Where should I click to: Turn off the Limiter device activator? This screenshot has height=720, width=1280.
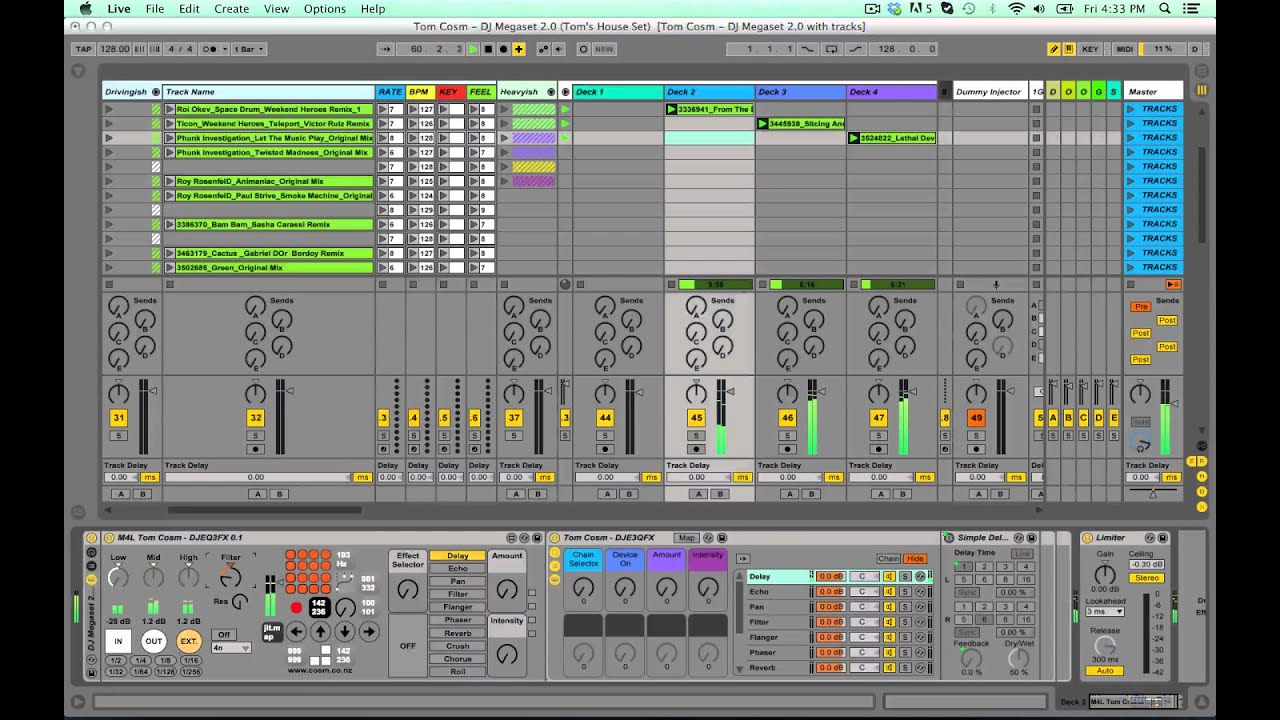pos(1088,538)
